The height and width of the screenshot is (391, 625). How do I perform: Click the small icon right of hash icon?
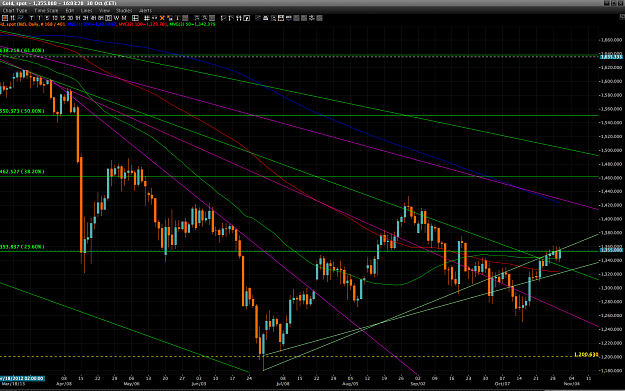tap(154, 18)
